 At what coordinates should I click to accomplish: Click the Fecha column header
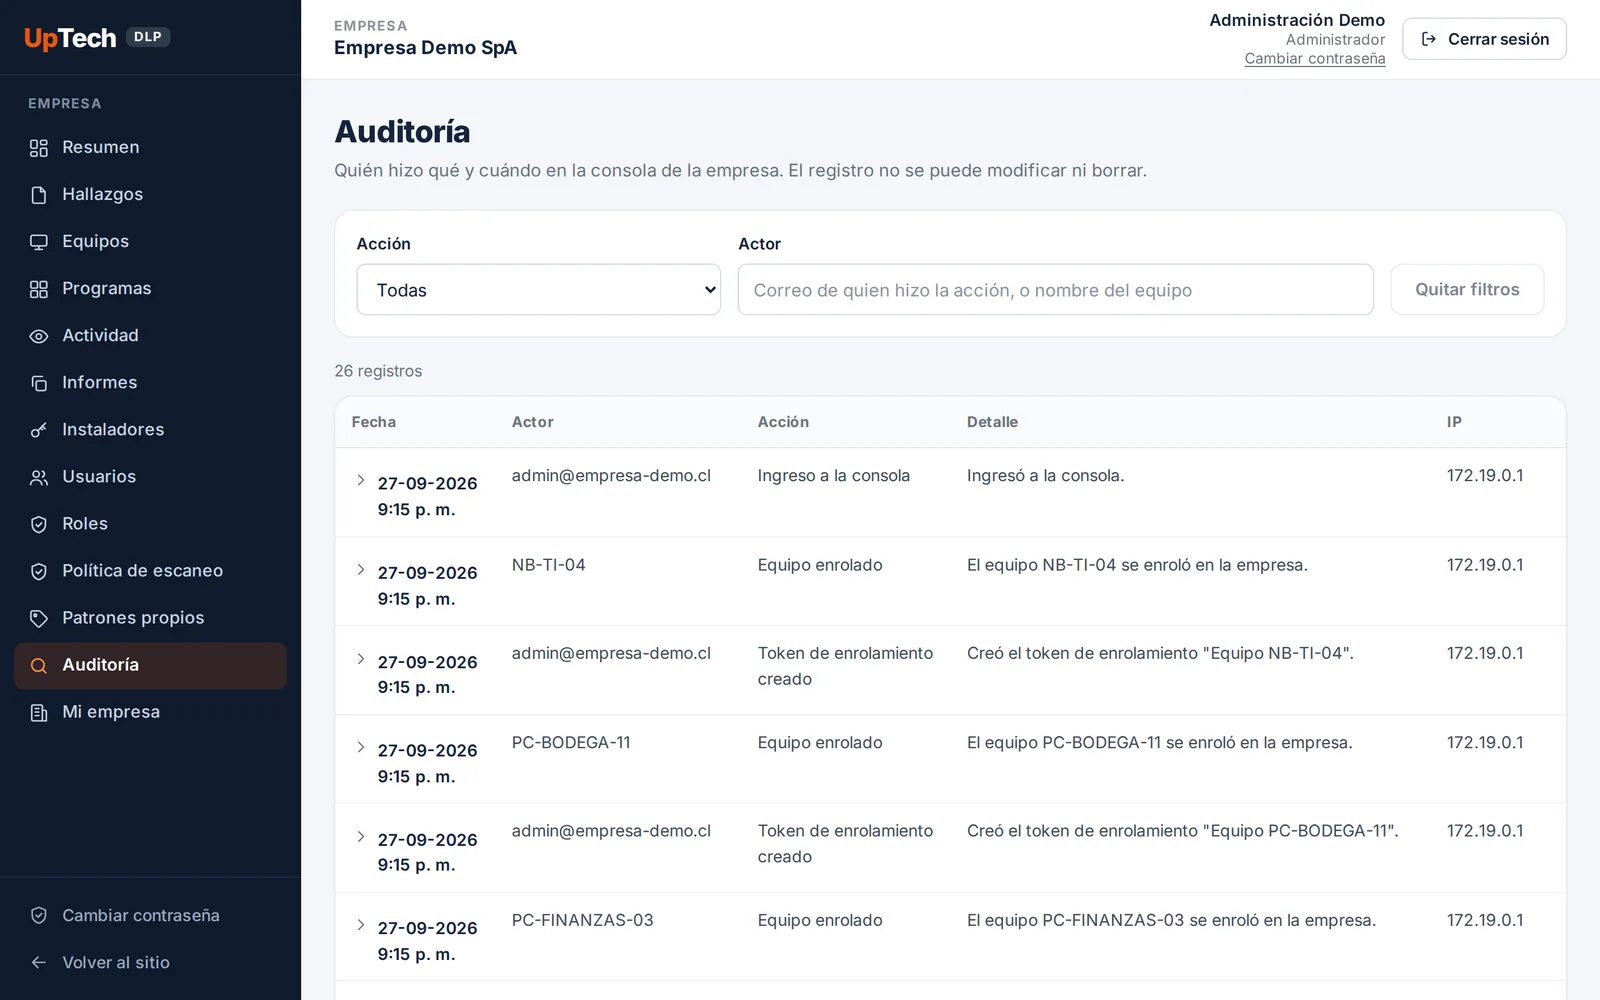click(374, 422)
